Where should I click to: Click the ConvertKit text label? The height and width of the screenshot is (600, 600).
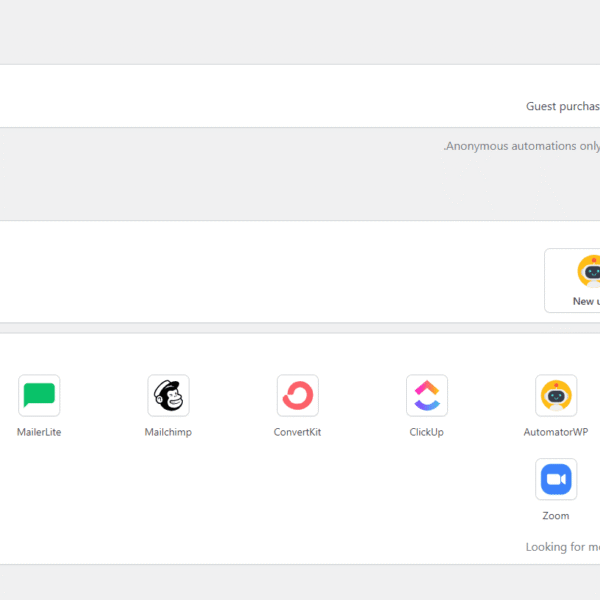click(x=297, y=432)
